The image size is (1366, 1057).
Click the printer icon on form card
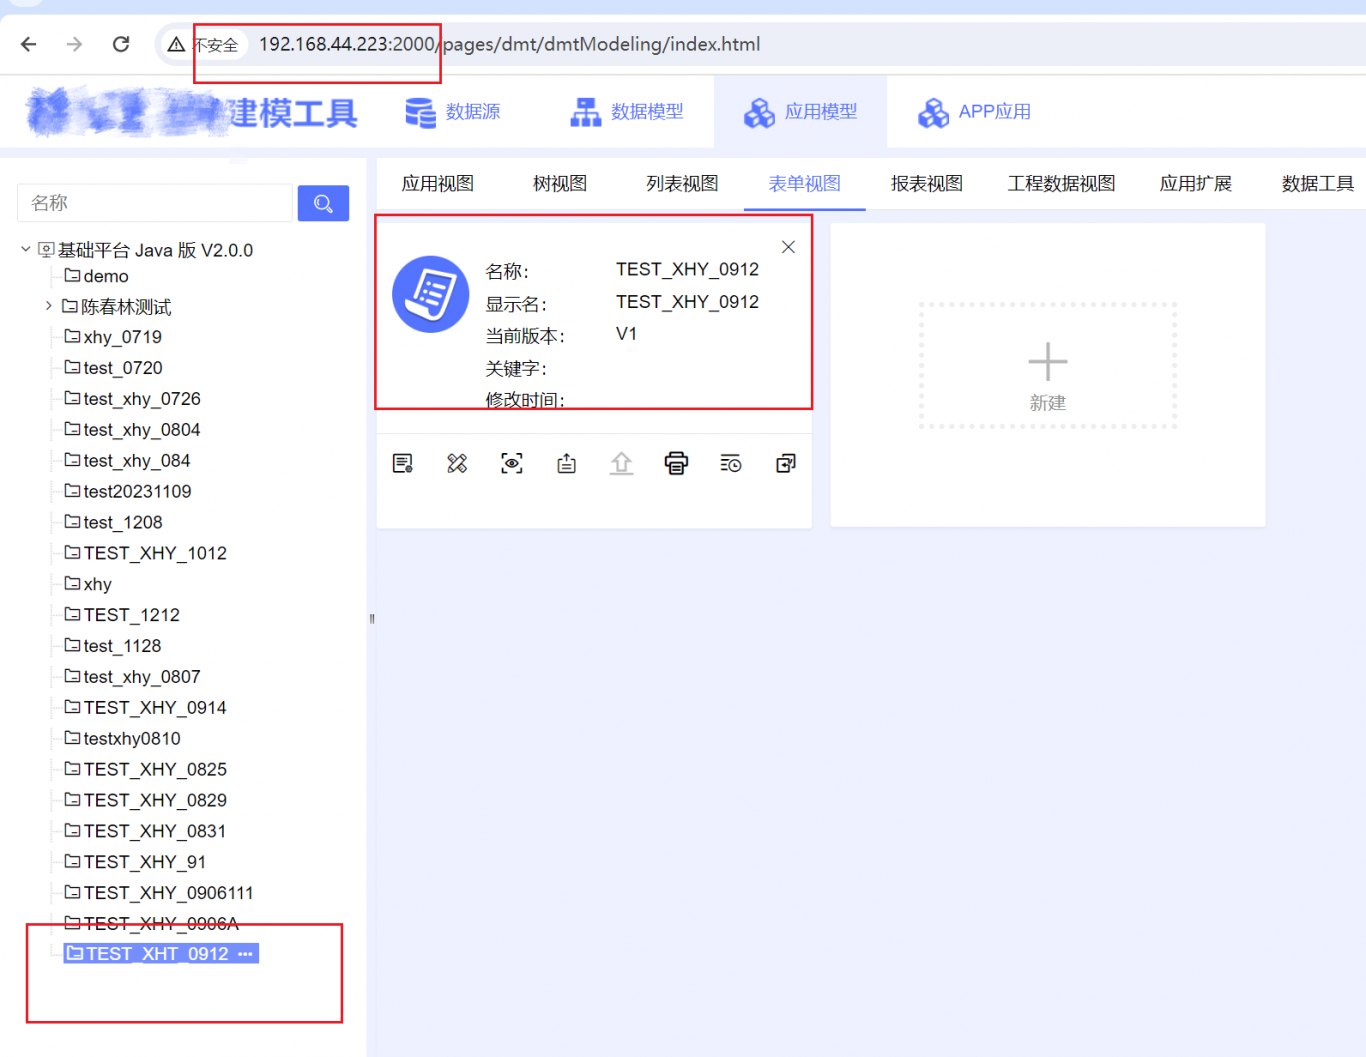point(676,463)
